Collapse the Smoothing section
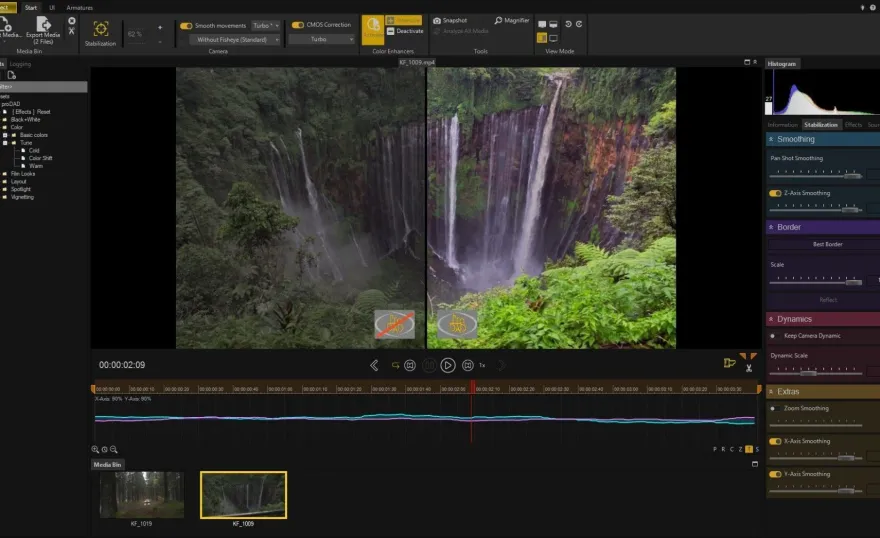Viewport: 880px width, 538px height. (x=771, y=139)
